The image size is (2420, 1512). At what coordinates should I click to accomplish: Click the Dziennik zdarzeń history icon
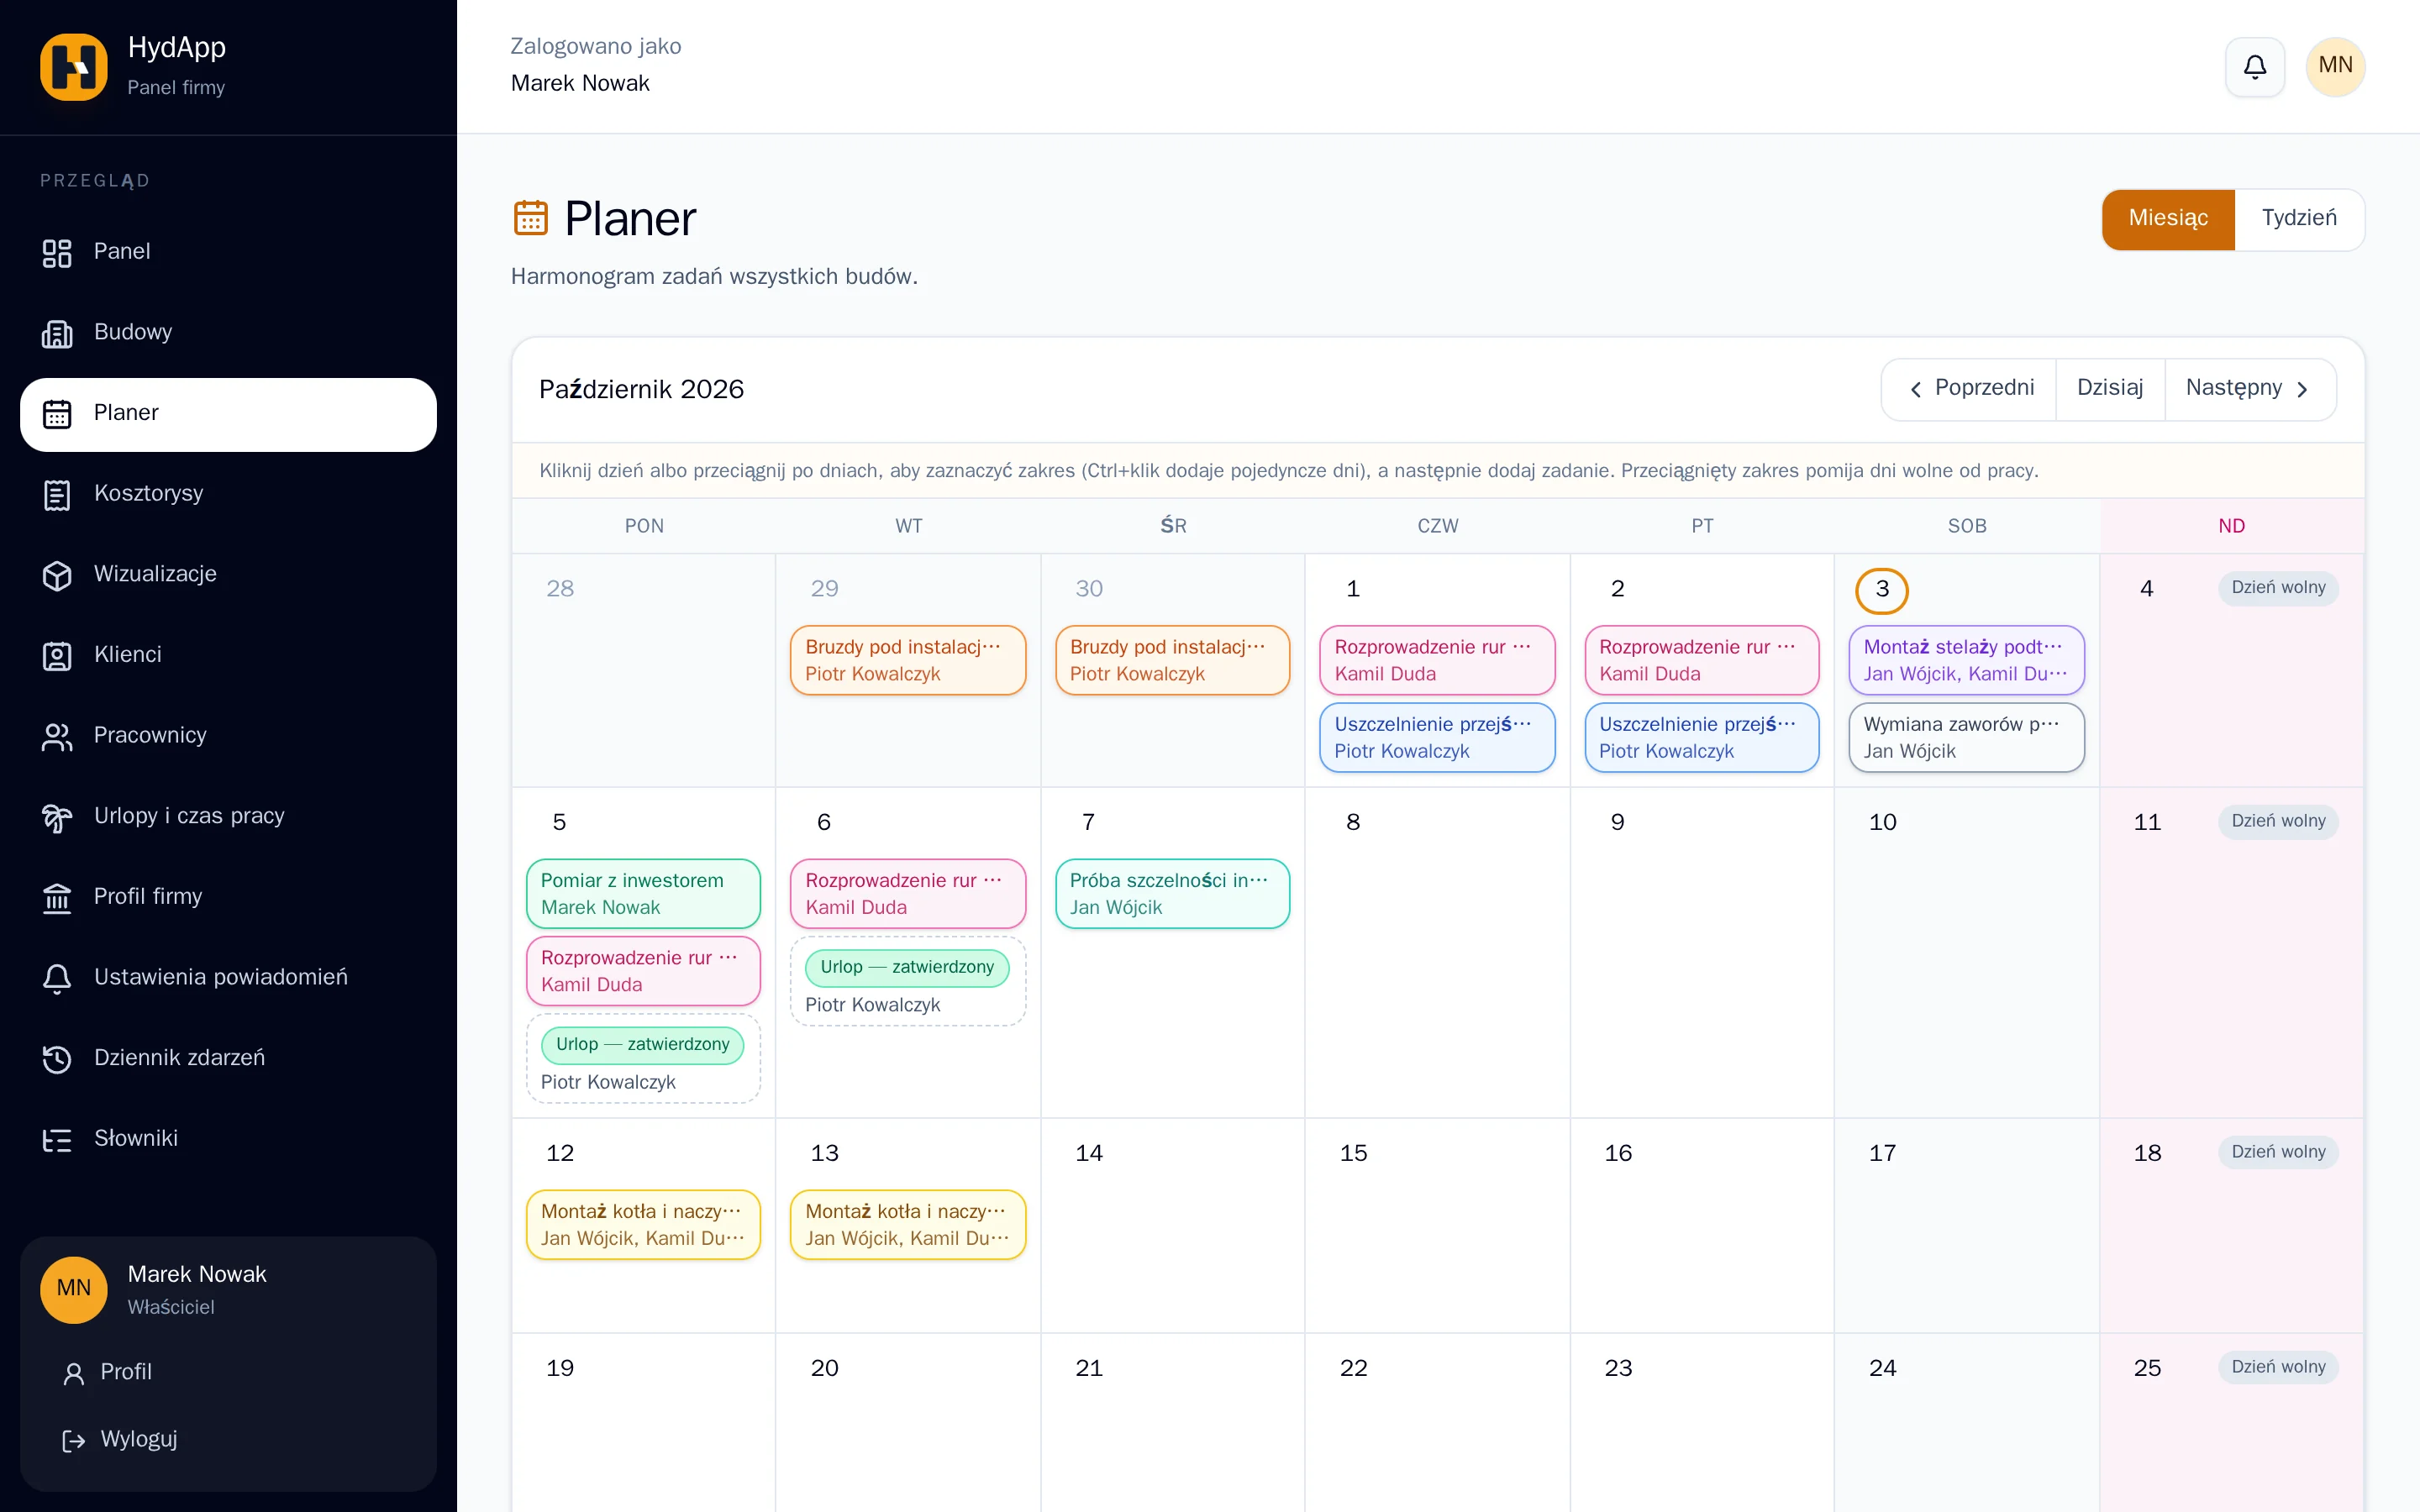[57, 1059]
